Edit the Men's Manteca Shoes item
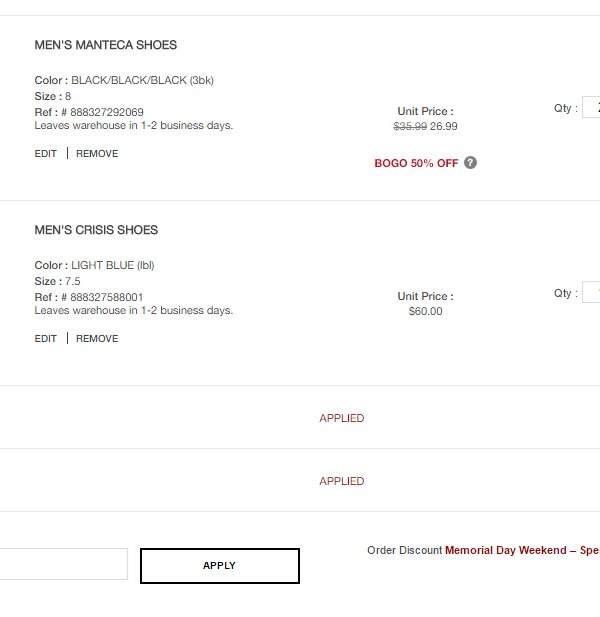600x617 pixels. point(46,153)
